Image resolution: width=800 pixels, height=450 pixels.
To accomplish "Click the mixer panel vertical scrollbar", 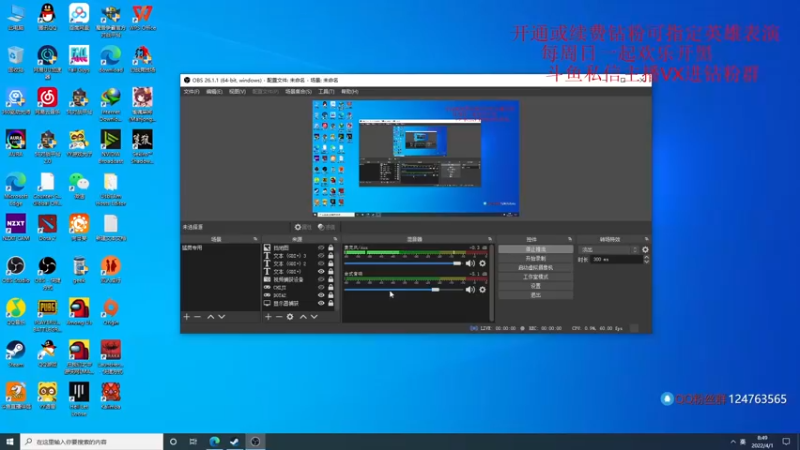I will (491, 283).
